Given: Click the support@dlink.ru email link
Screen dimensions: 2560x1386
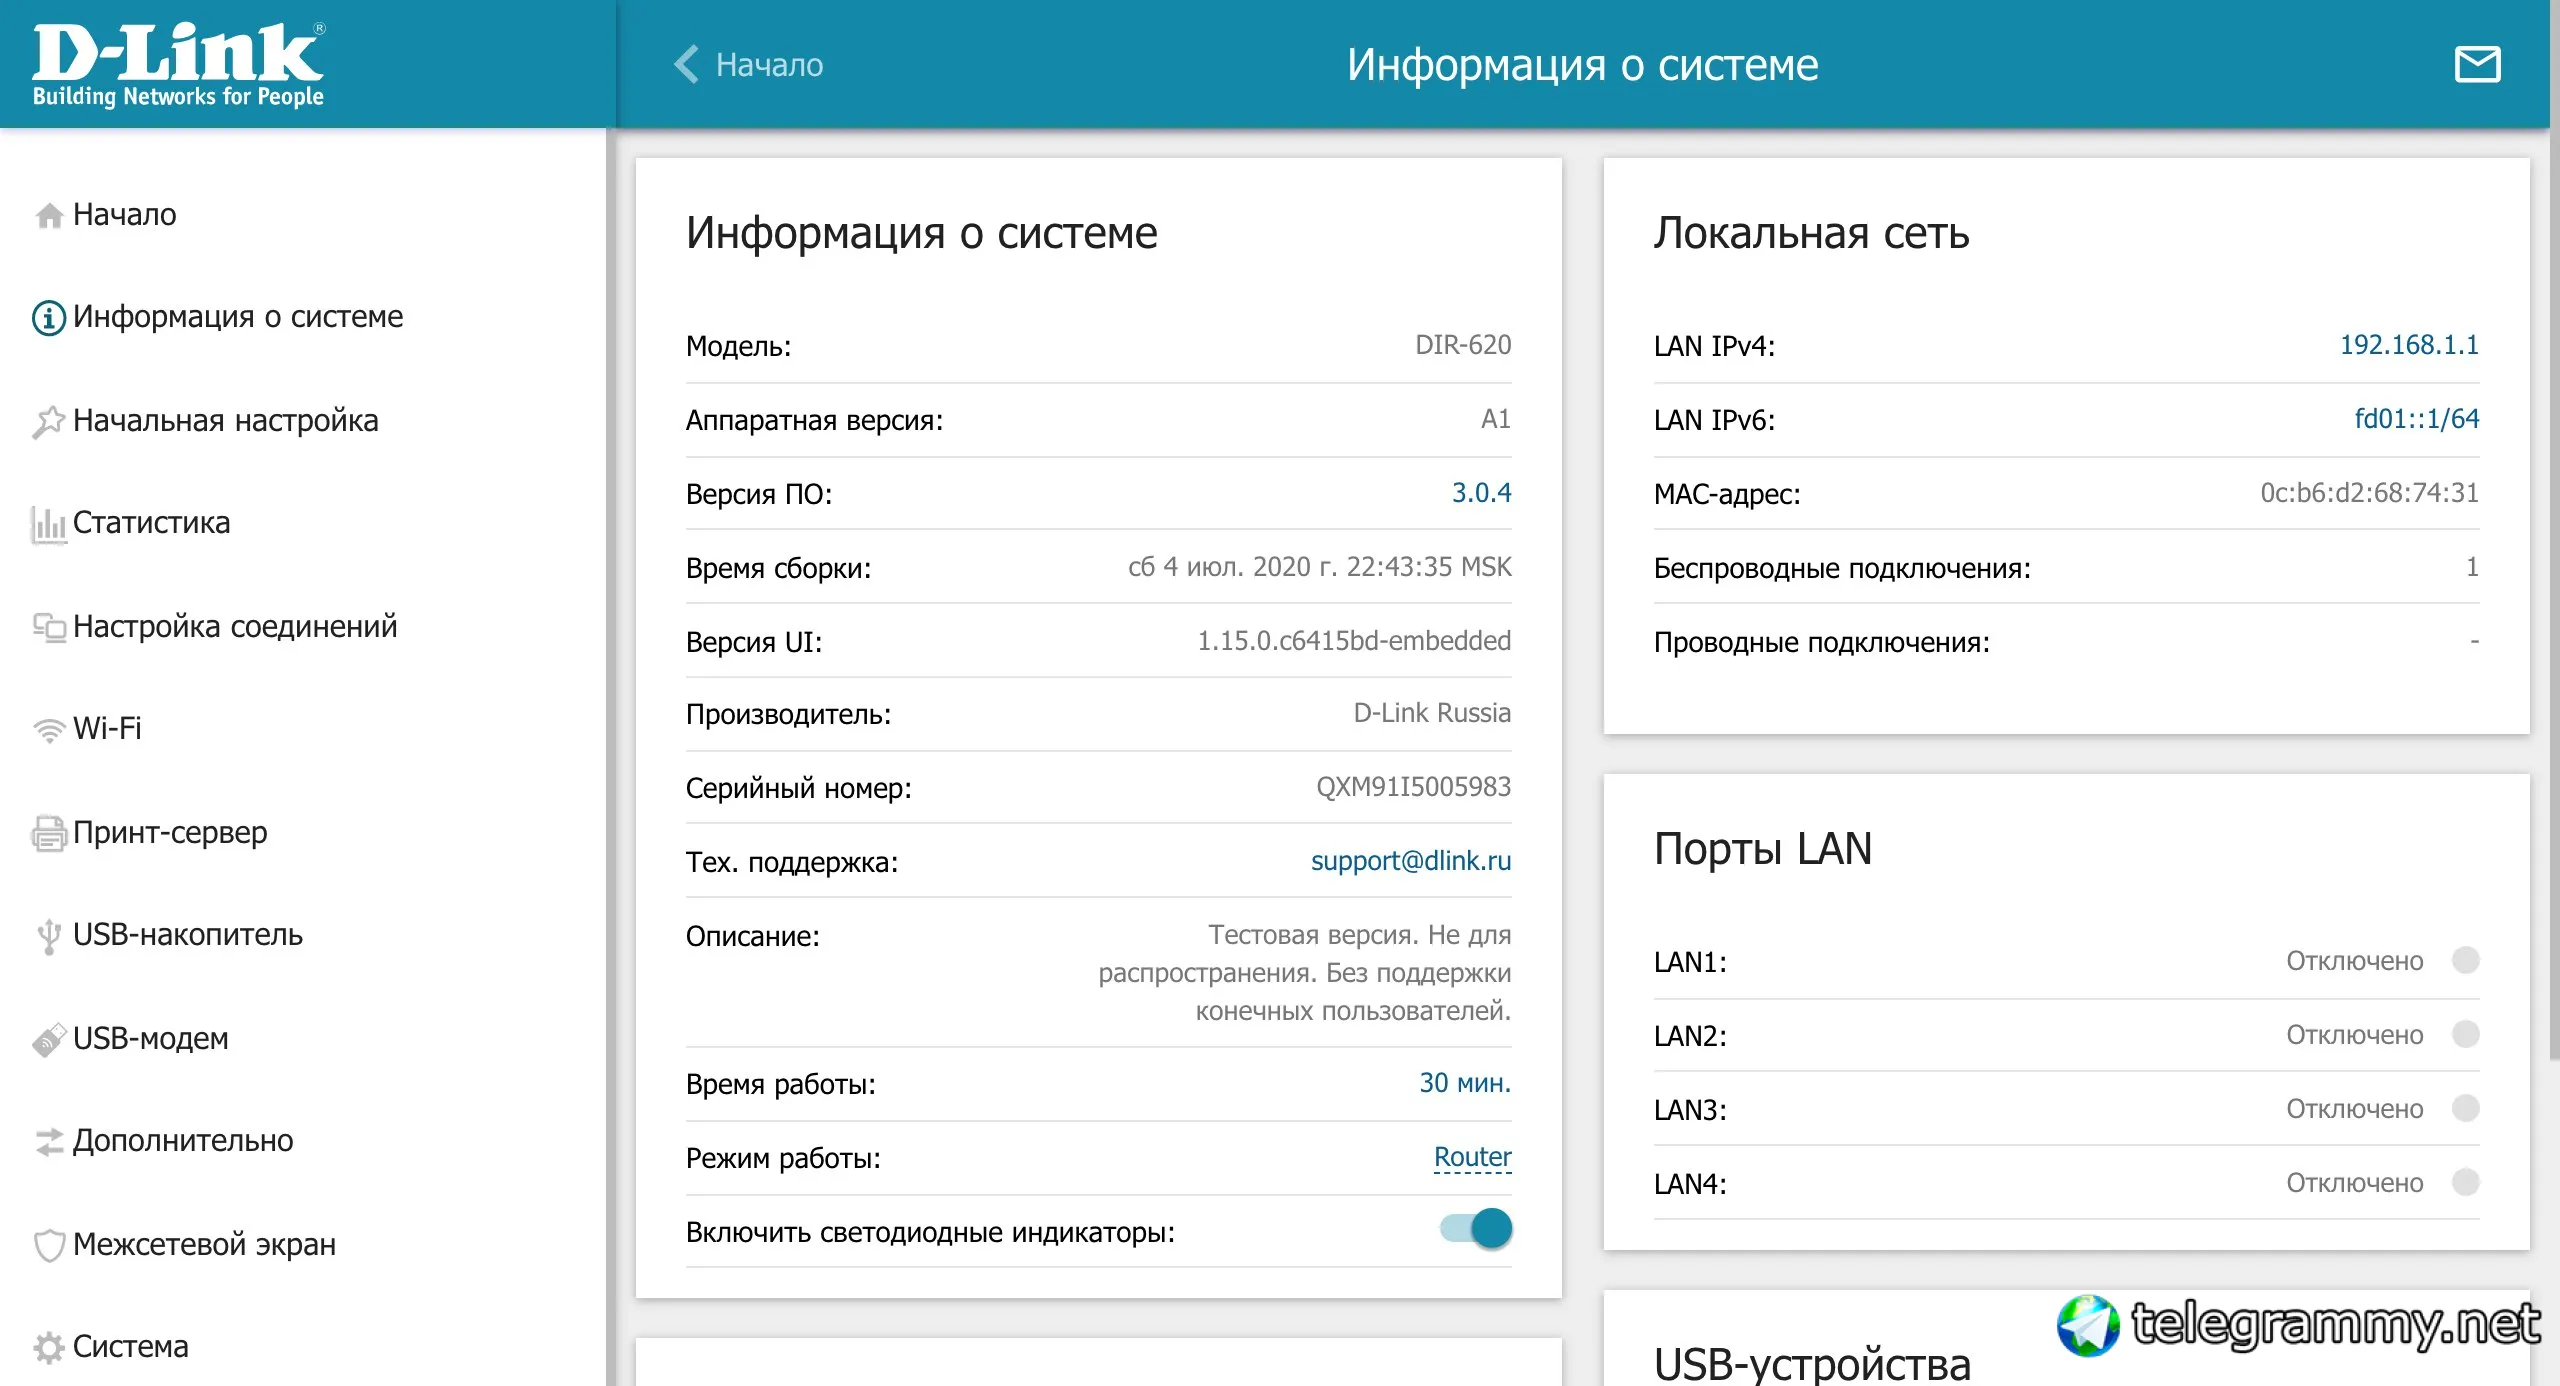Looking at the screenshot, I should point(1411,861).
